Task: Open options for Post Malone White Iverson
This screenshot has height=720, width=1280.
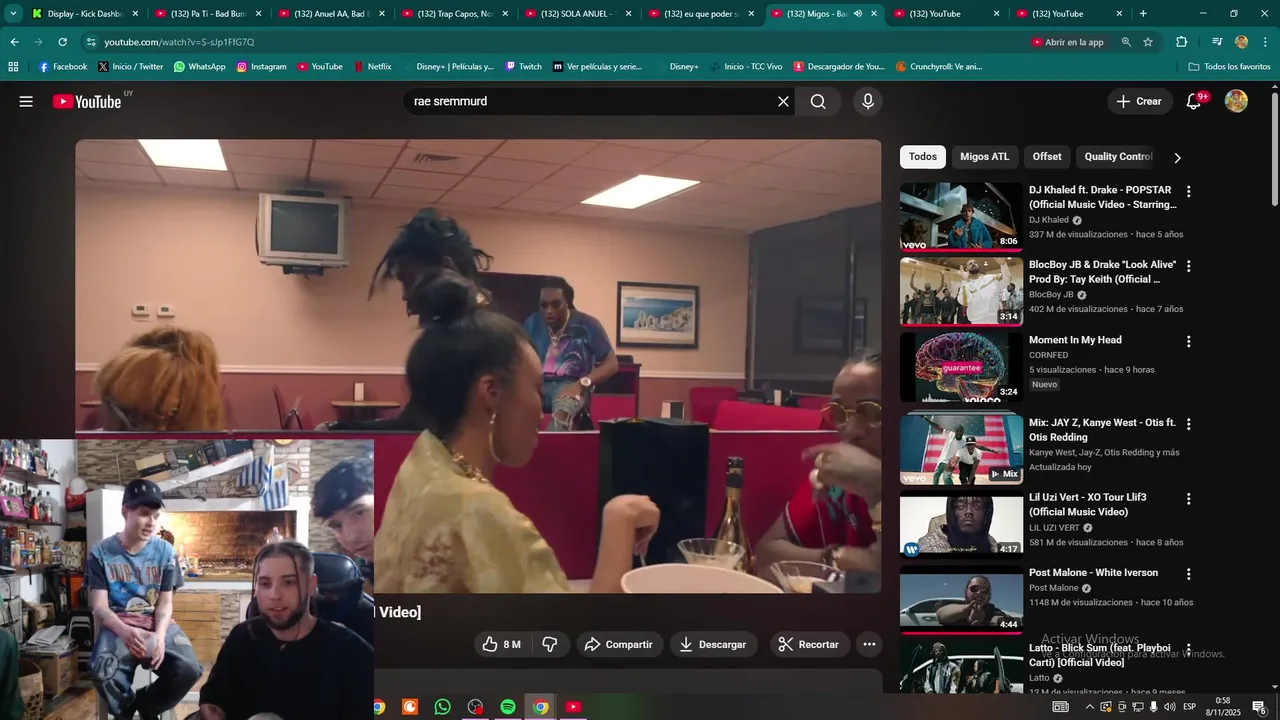Action: point(1188,574)
